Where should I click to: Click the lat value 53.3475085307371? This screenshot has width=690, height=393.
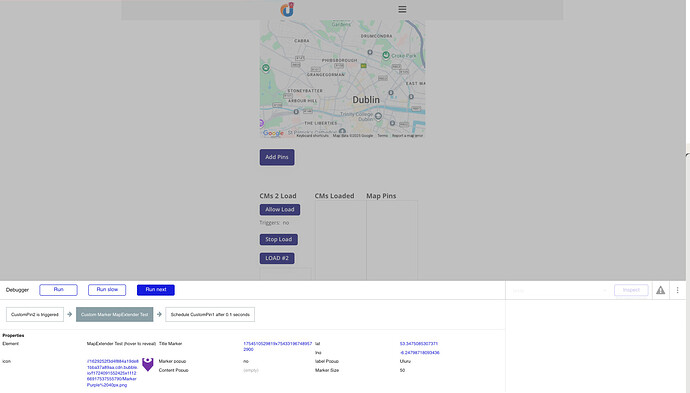(x=419, y=344)
